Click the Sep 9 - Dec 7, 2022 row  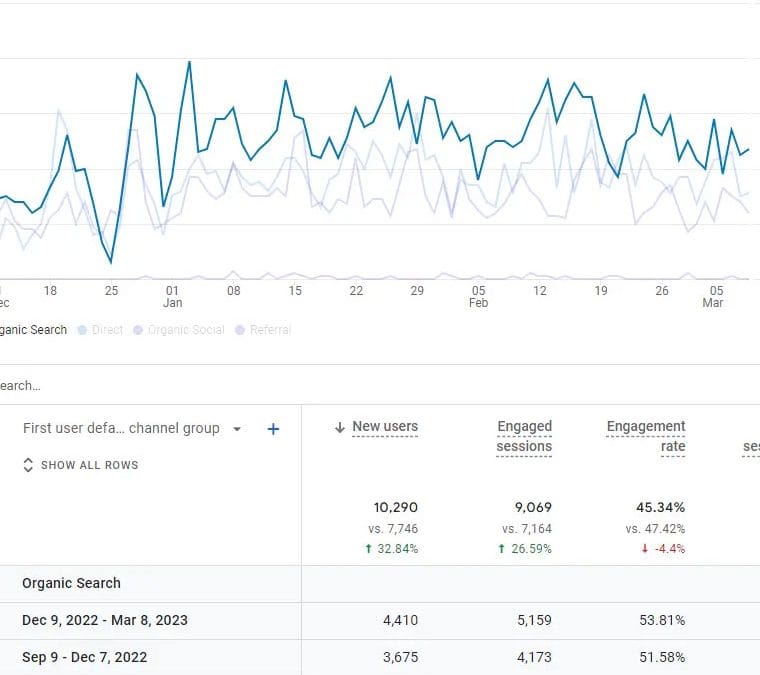pyautogui.click(x=85, y=657)
